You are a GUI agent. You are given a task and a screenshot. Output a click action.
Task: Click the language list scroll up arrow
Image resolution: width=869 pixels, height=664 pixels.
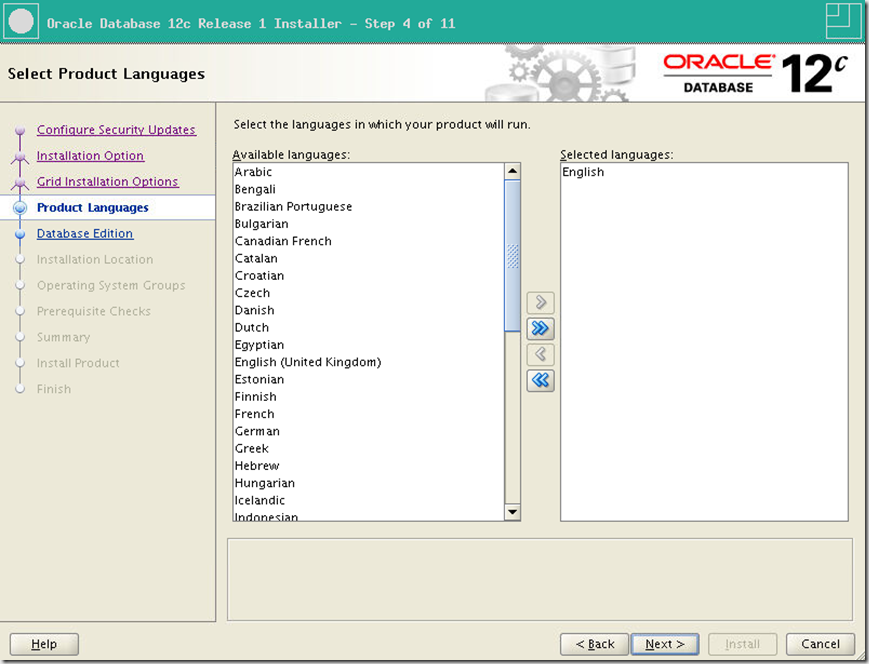(513, 171)
